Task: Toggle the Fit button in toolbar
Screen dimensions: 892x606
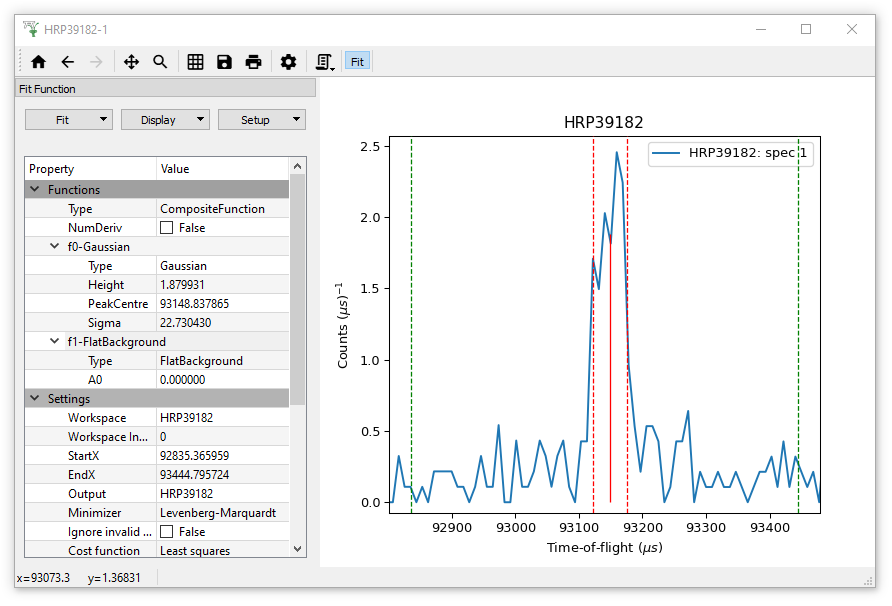Action: (357, 62)
